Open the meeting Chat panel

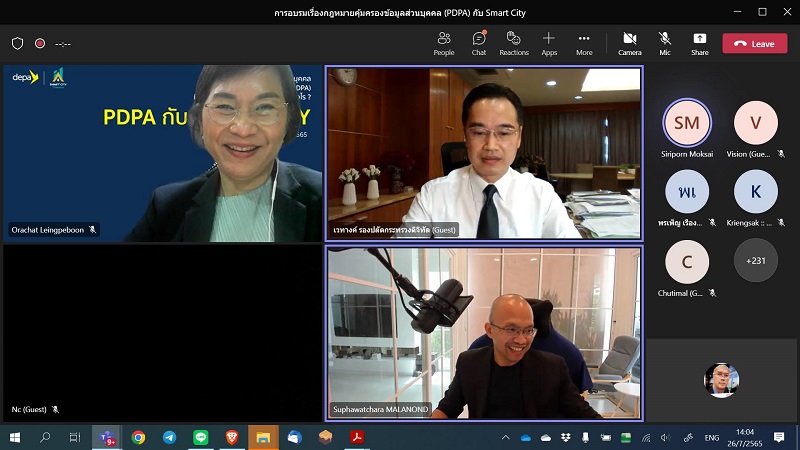pos(479,43)
